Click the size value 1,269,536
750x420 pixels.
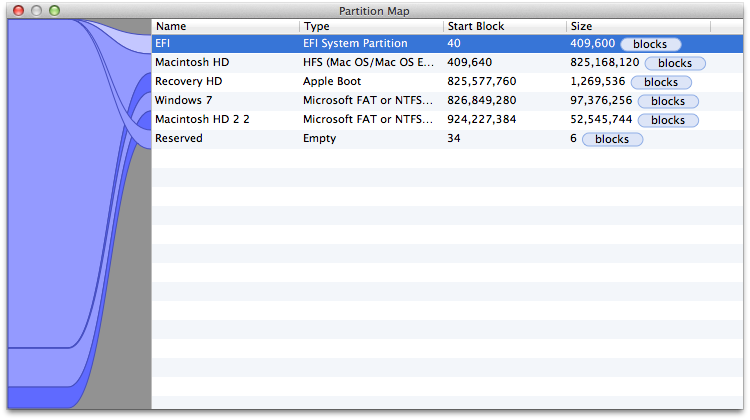tap(598, 81)
